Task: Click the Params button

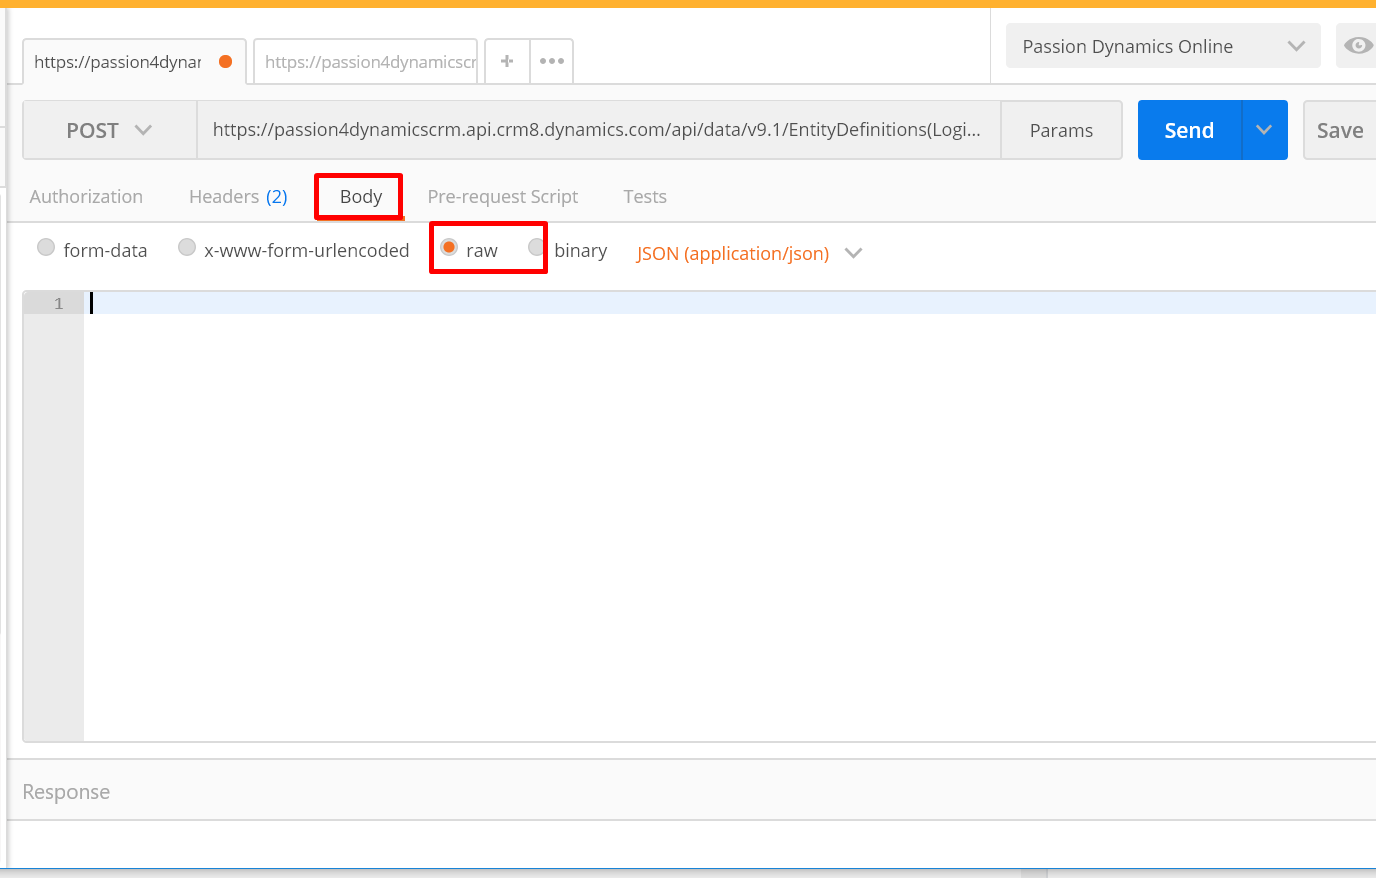Action: pyautogui.click(x=1061, y=130)
